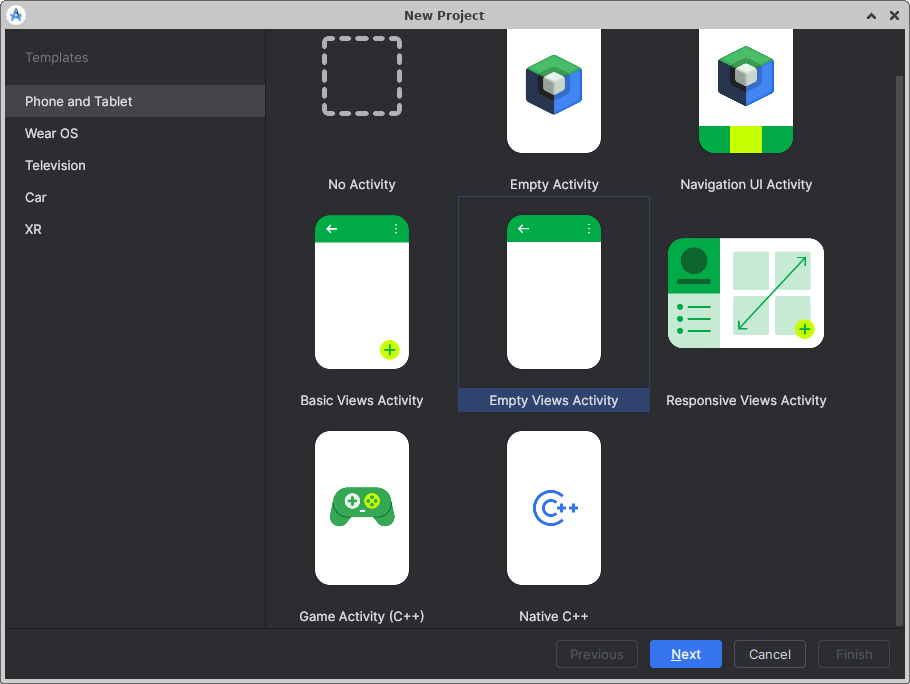Click the Android Studio logo in title bar
The image size is (910, 684).
(x=16, y=15)
